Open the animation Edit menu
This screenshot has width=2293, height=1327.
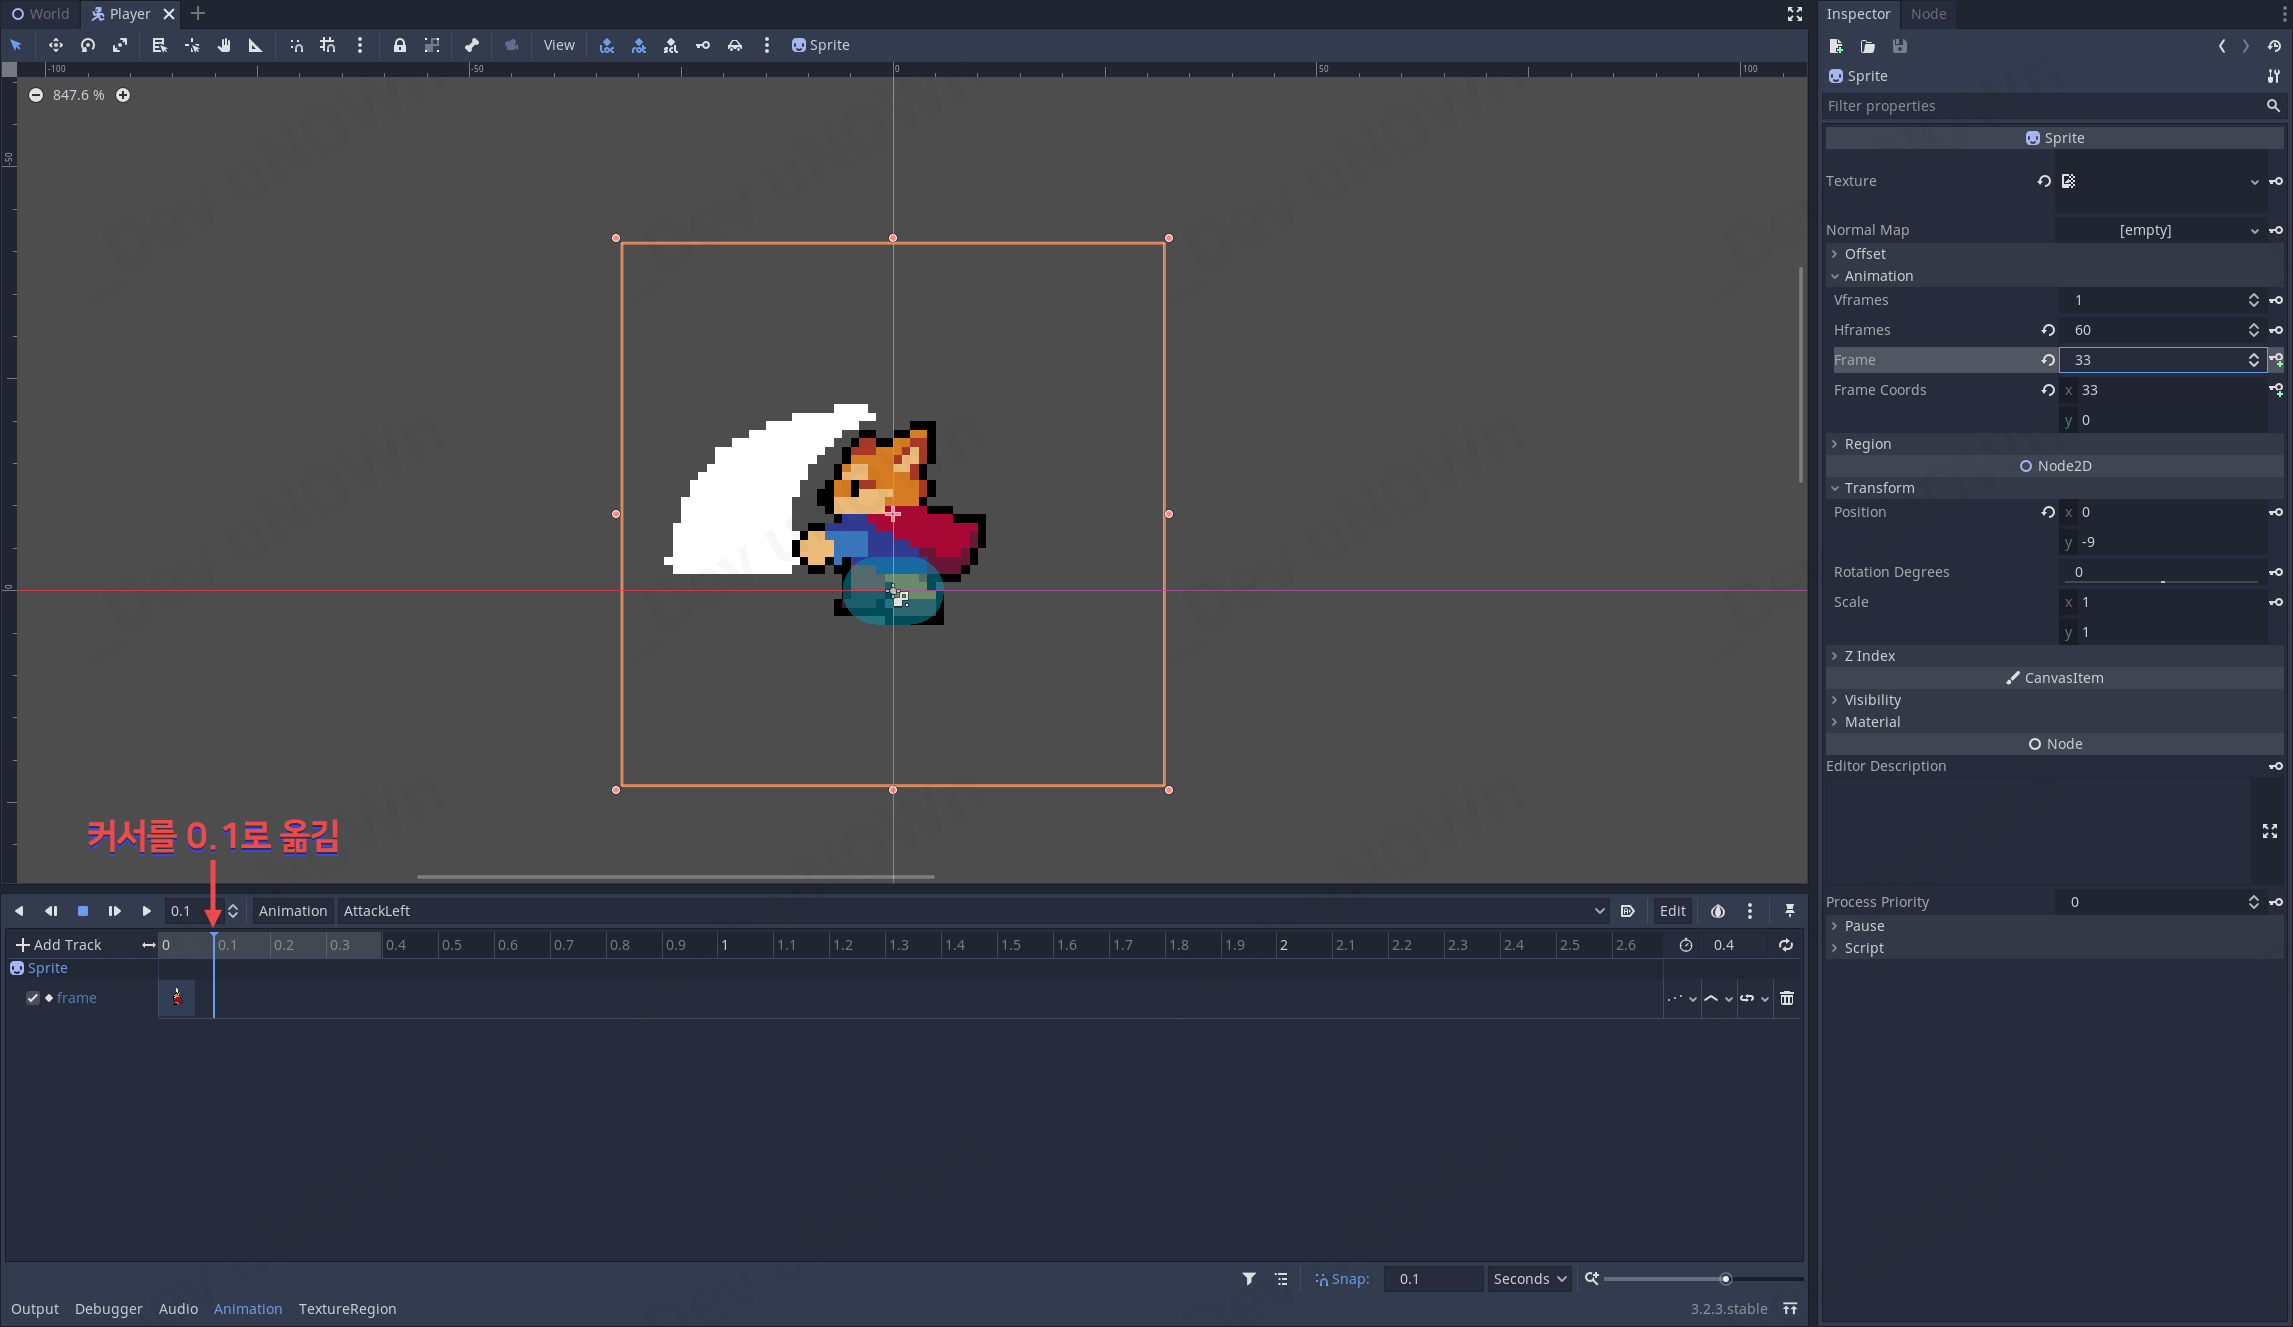click(1672, 911)
